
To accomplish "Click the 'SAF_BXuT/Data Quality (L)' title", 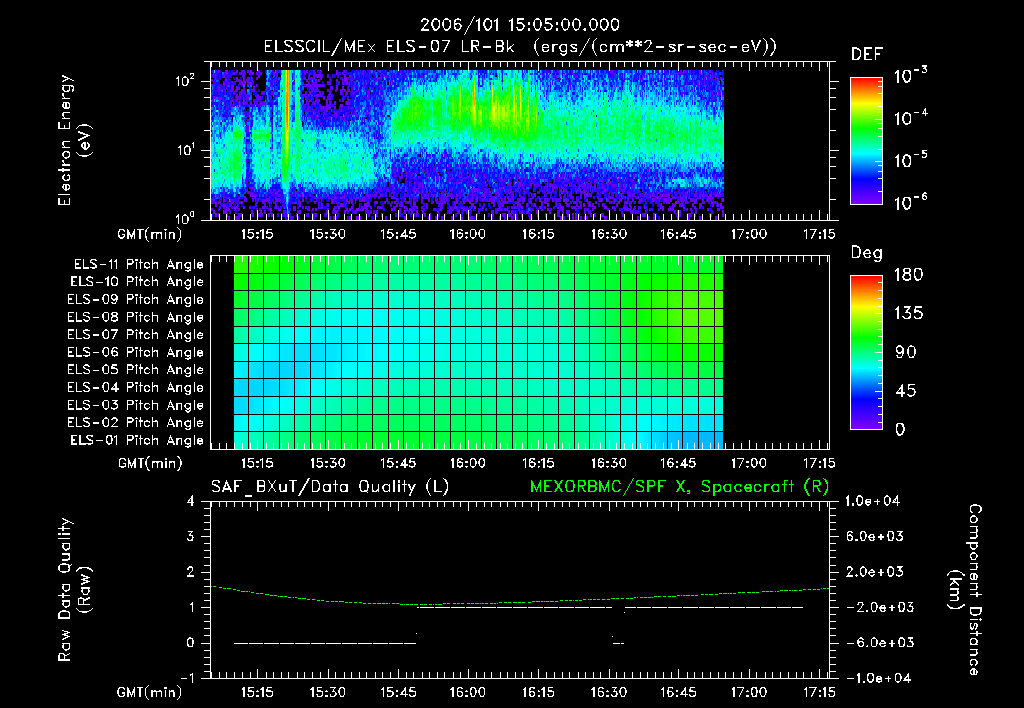I will click(330, 487).
